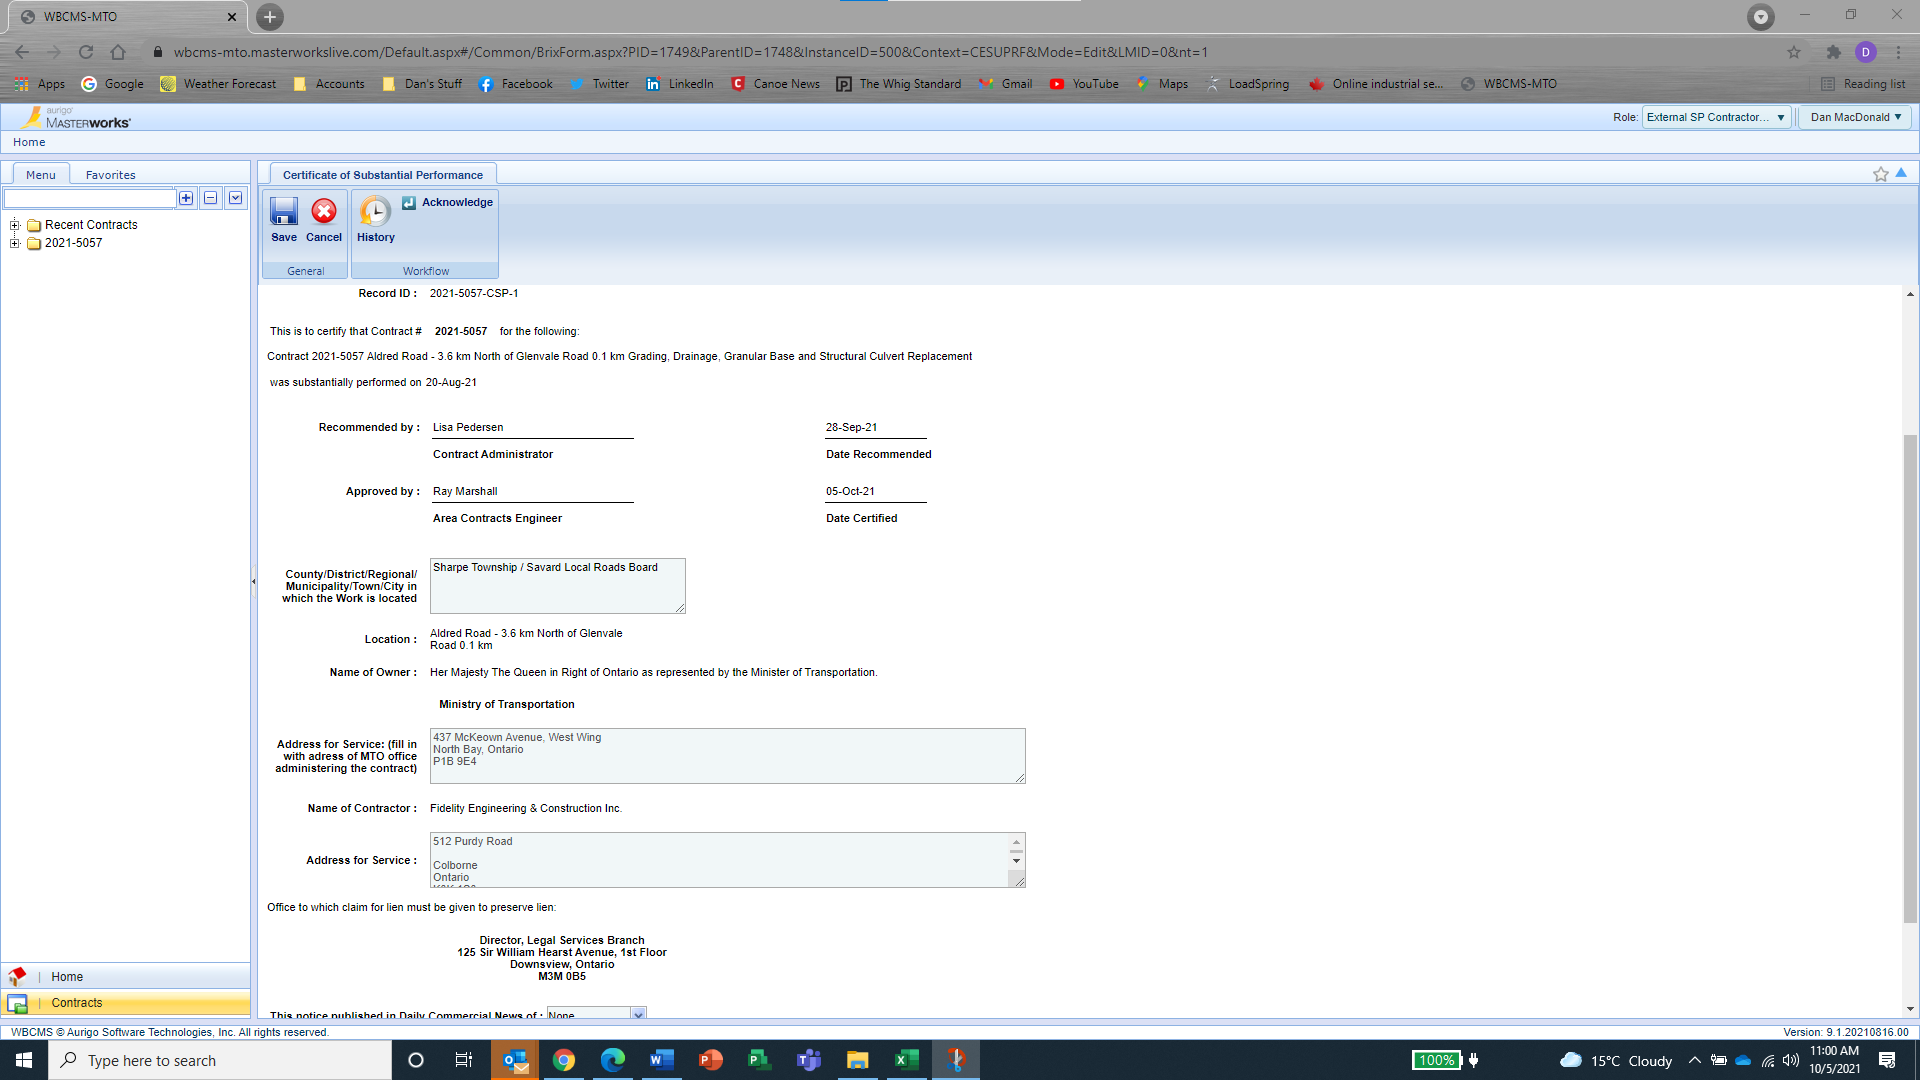1920x1080 pixels.
Task: Open tree options dropdown icon
Action: 236,198
